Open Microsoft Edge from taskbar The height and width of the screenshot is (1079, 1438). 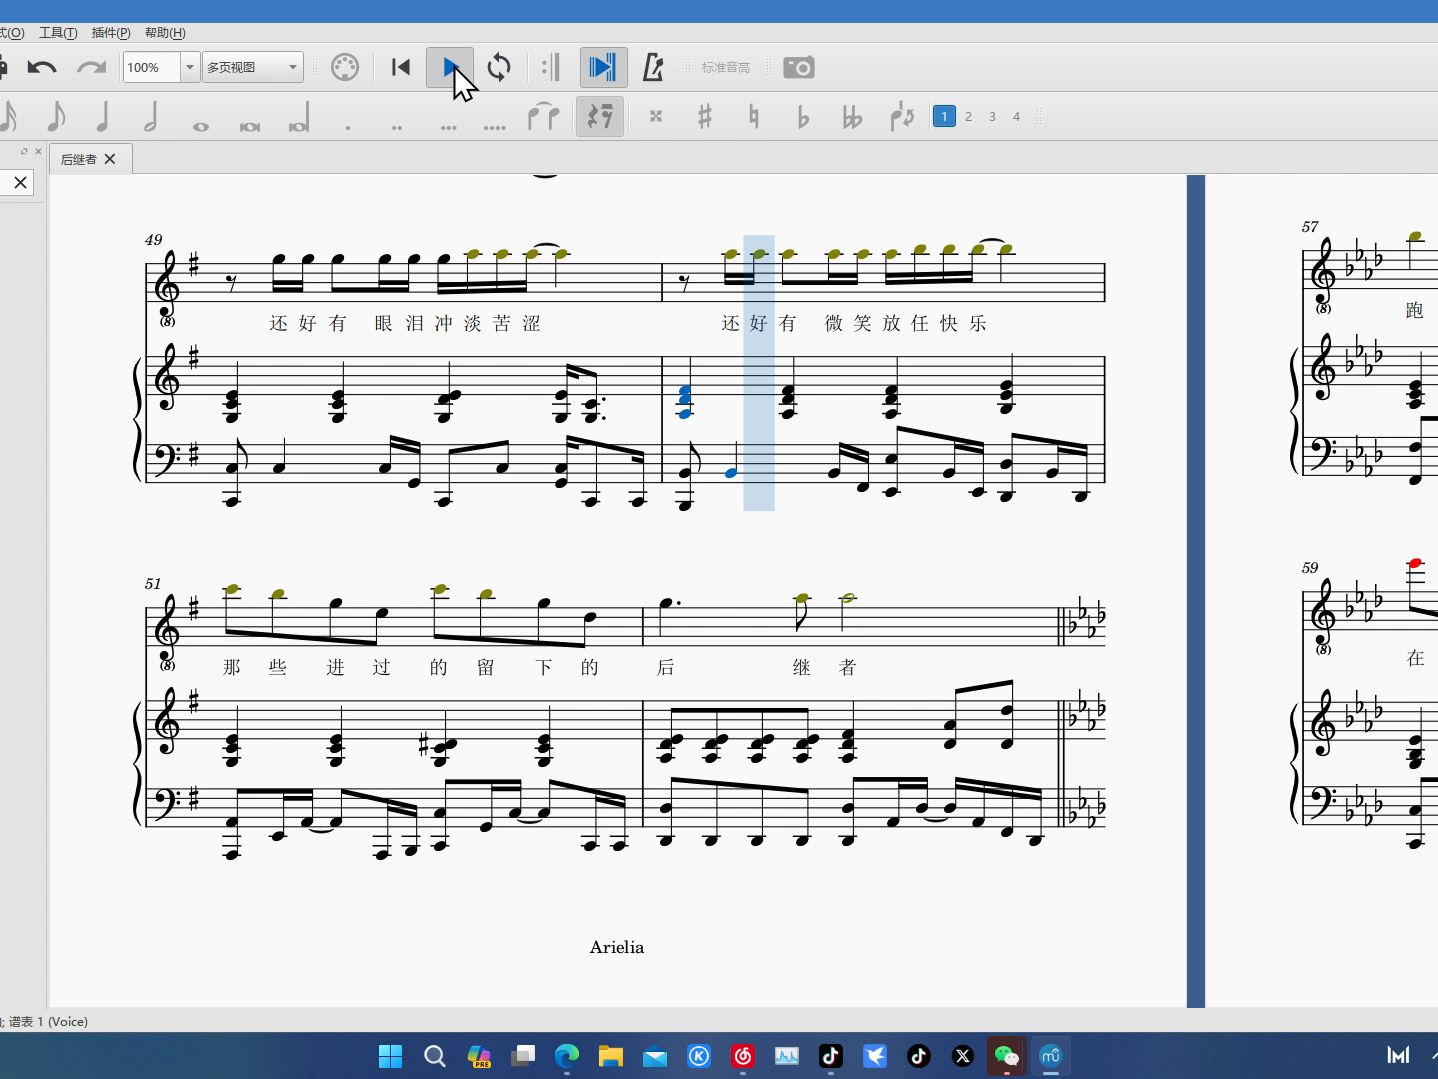567,1056
